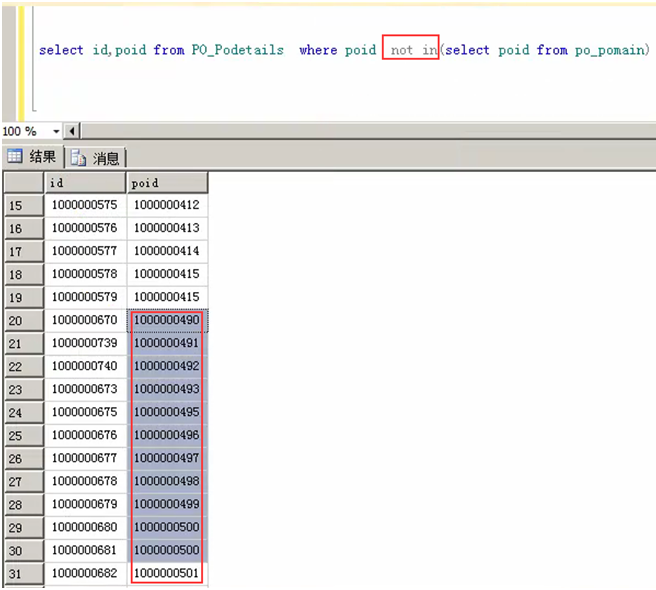Click poid cell 1000000501
Screen dimensions: 656x590
167,573
